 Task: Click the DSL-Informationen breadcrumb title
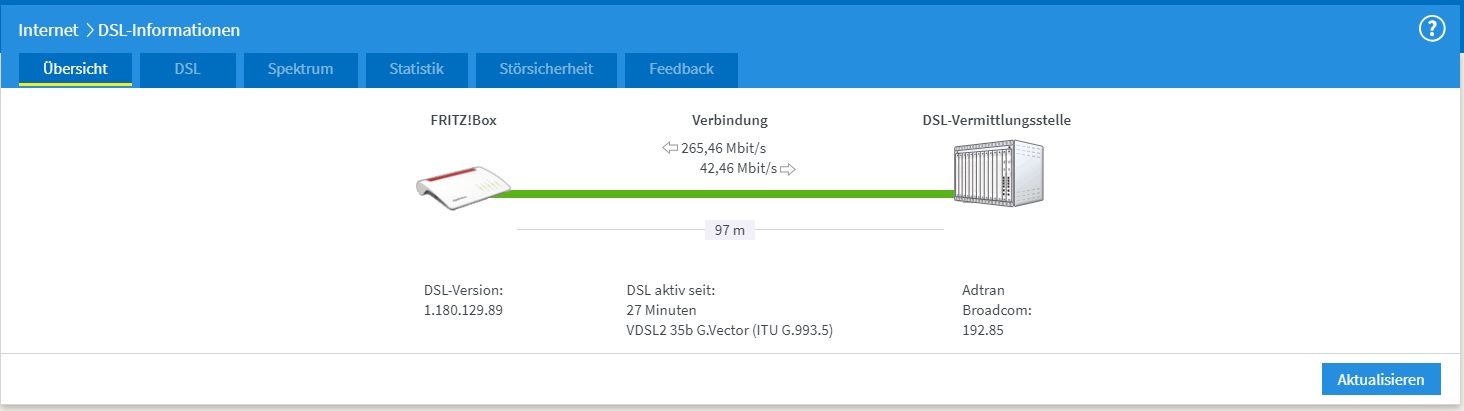click(x=169, y=30)
